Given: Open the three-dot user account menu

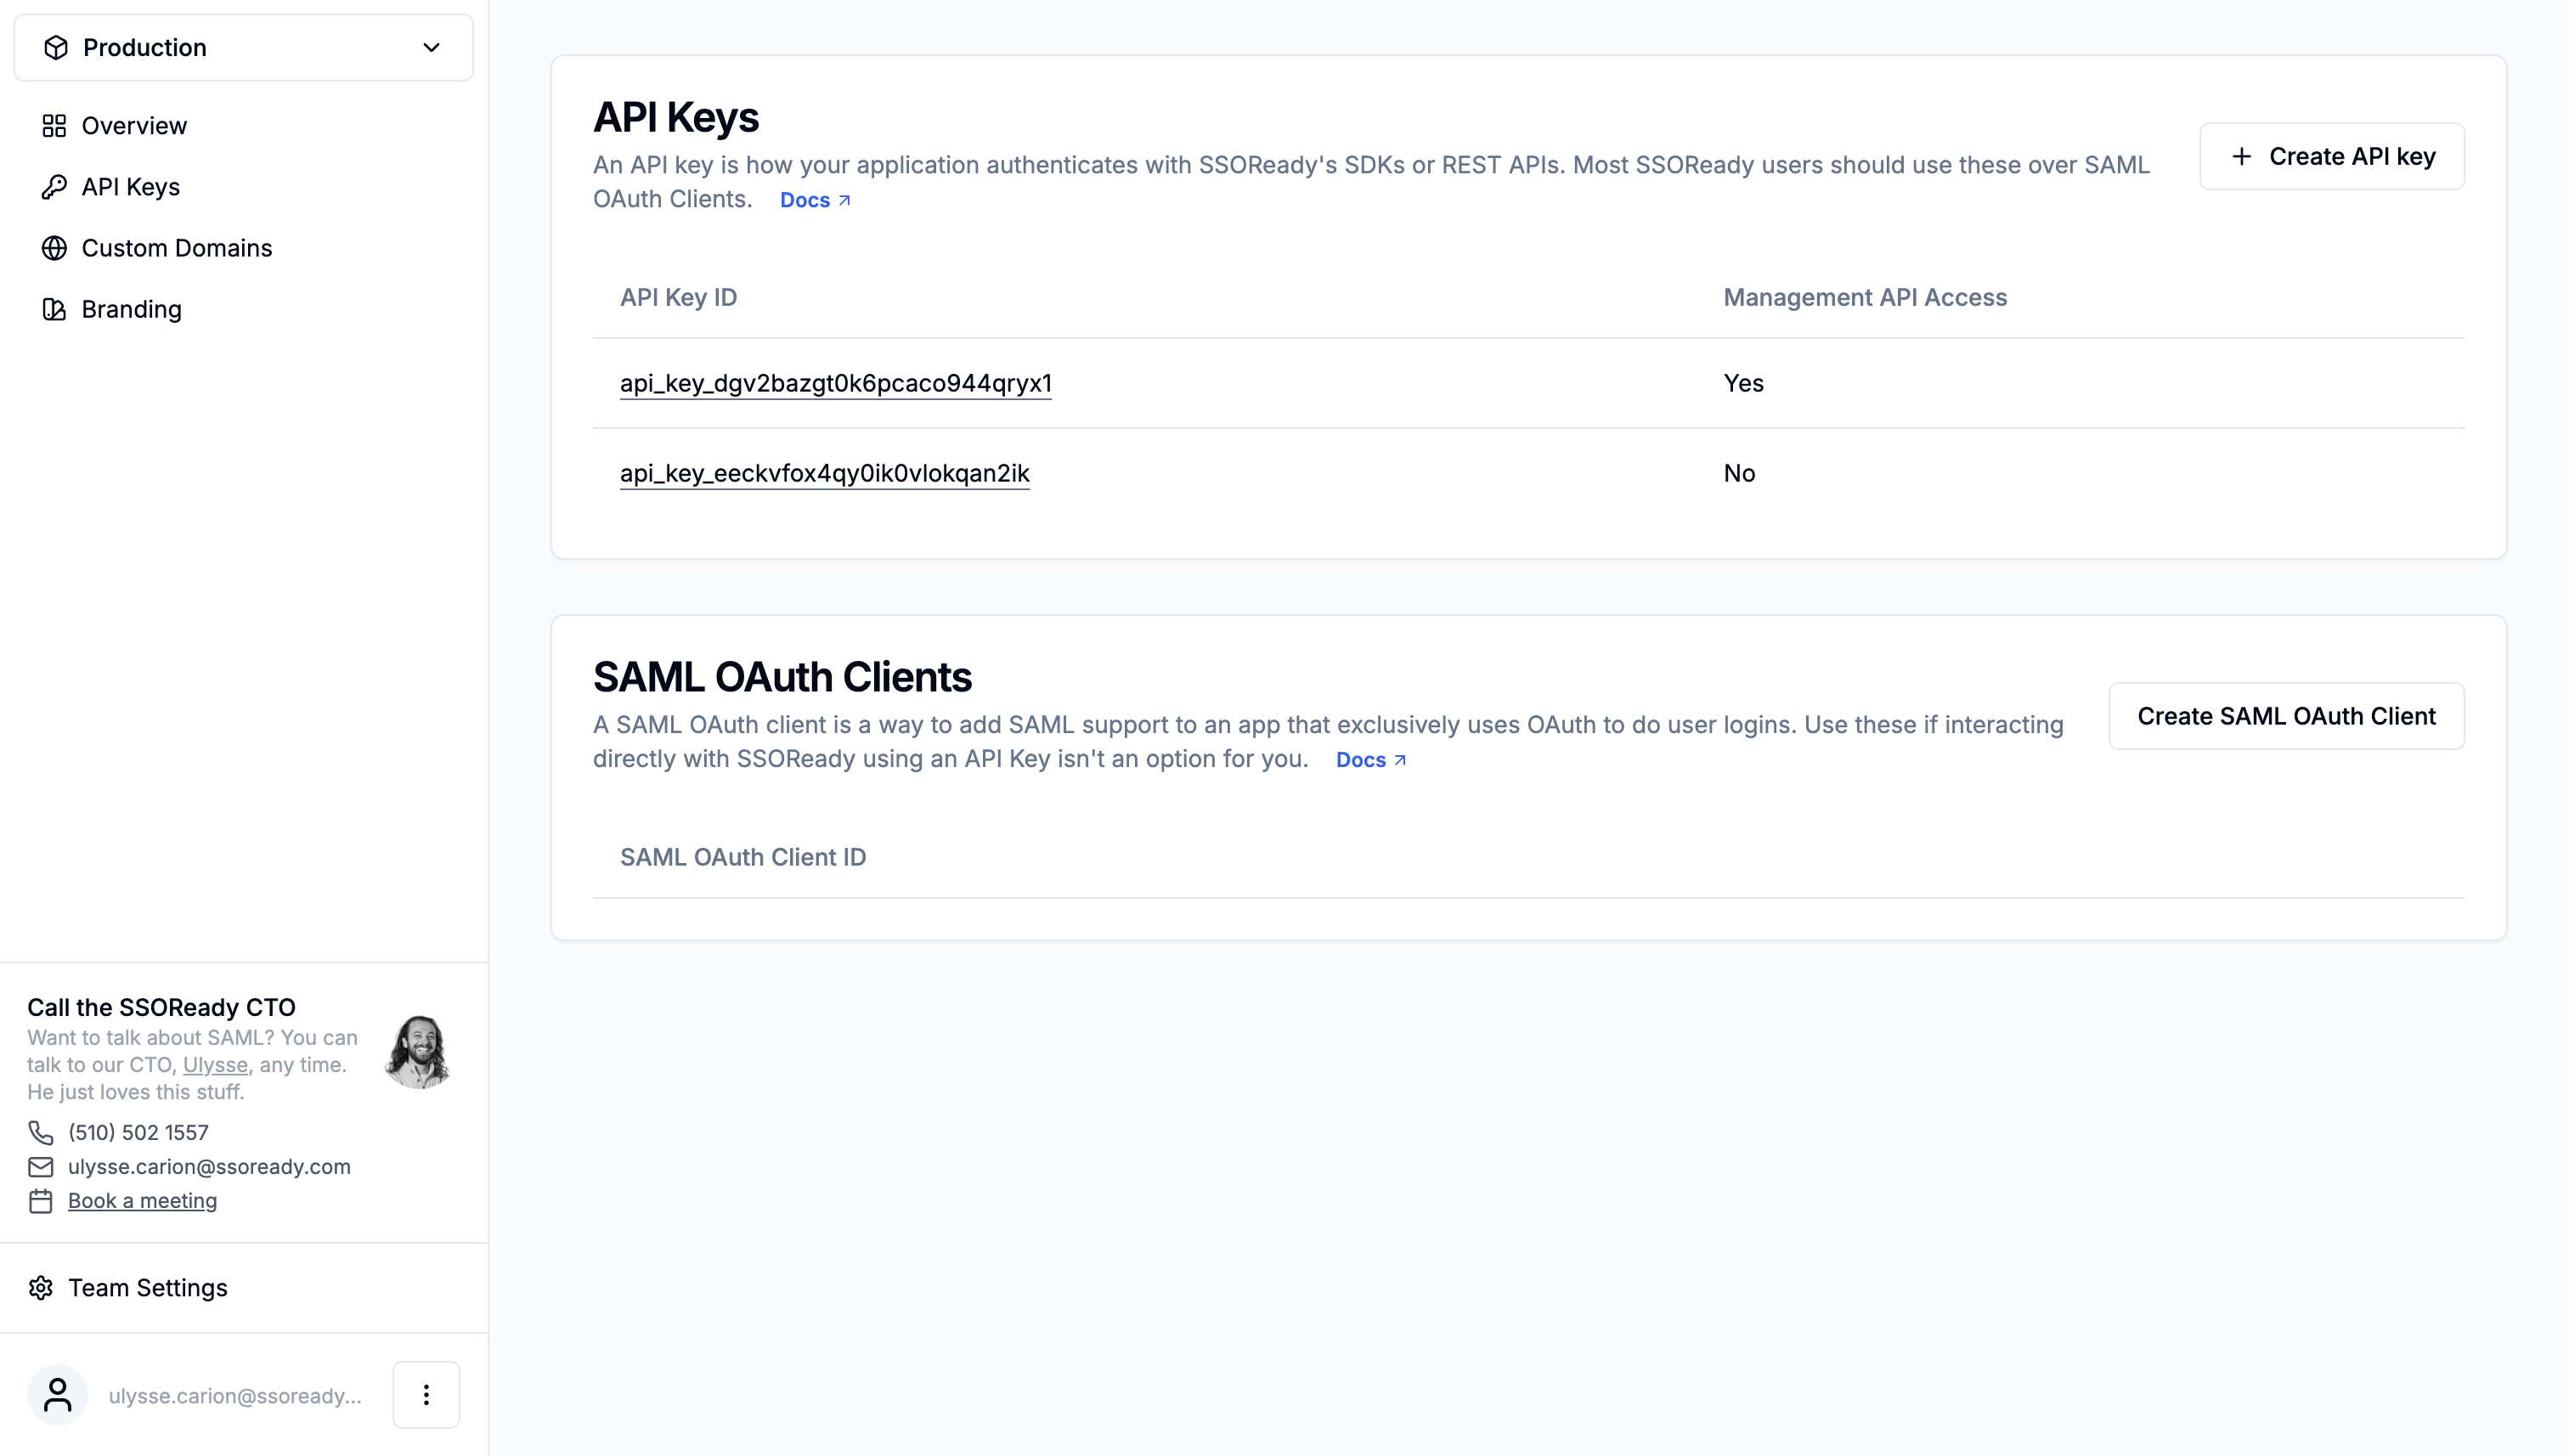Looking at the screenshot, I should point(426,1395).
